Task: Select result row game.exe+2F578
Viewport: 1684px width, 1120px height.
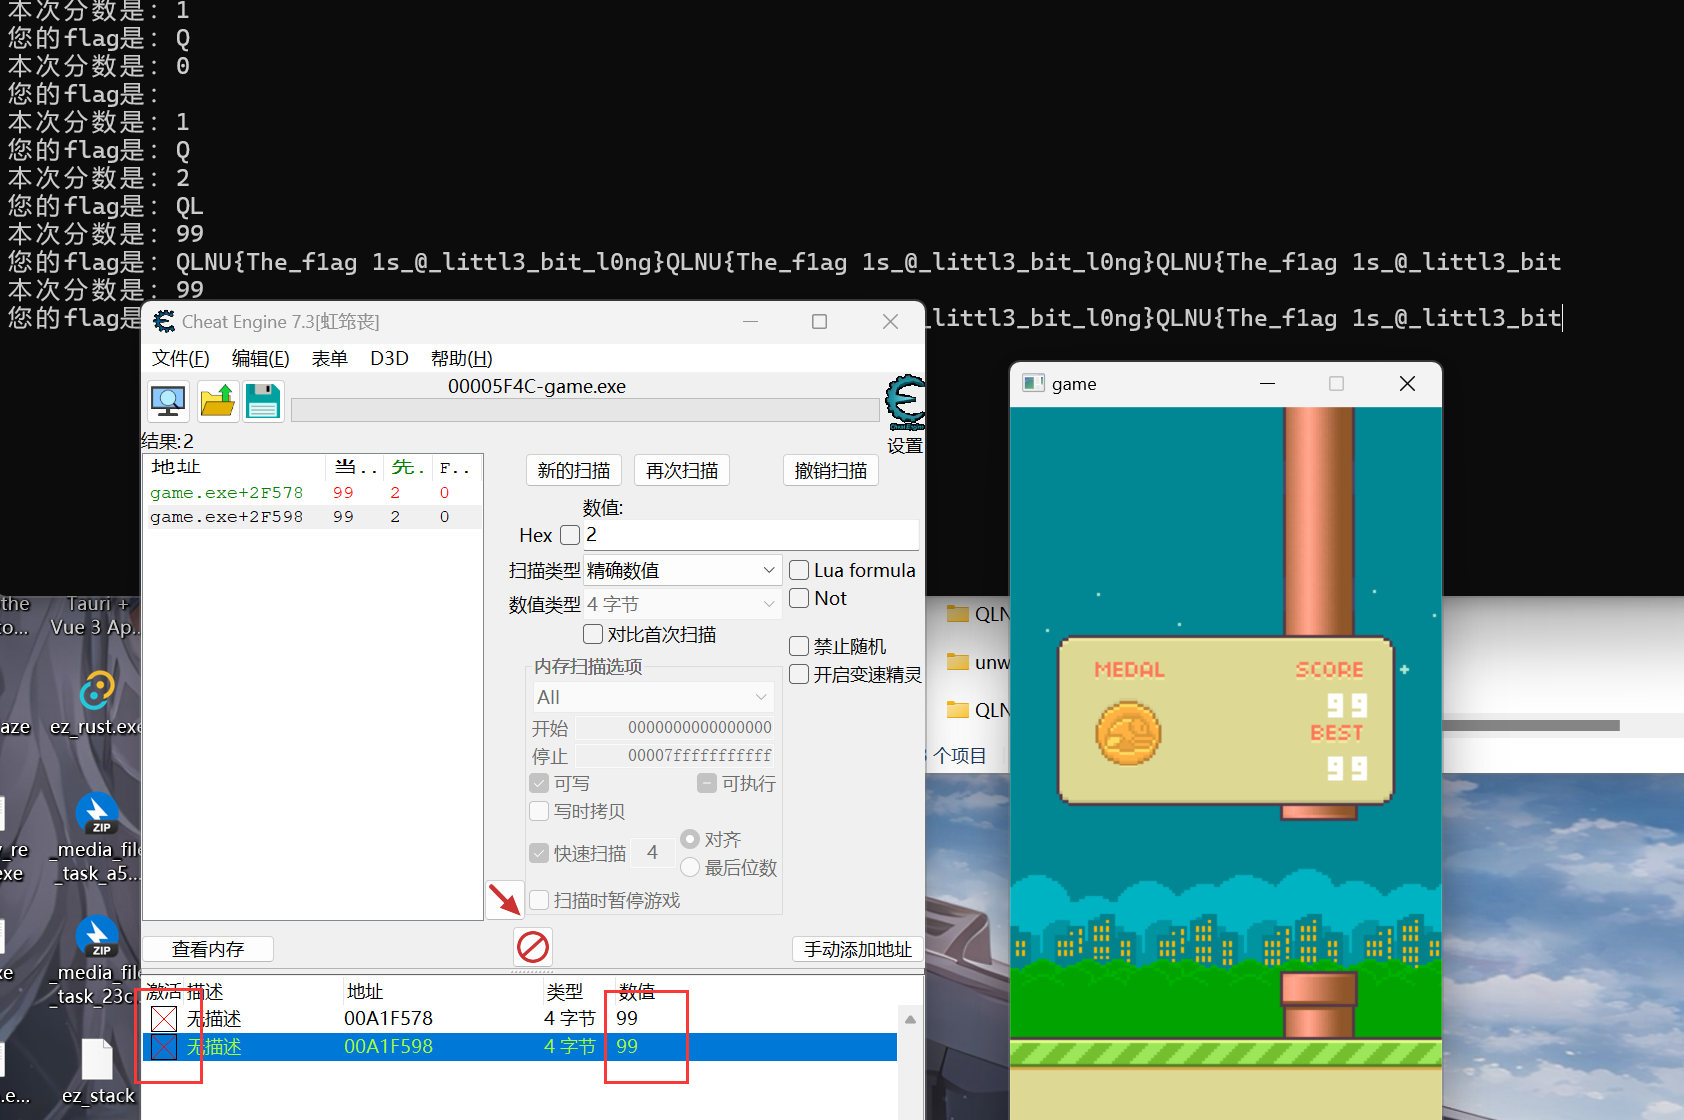Action: [313, 493]
